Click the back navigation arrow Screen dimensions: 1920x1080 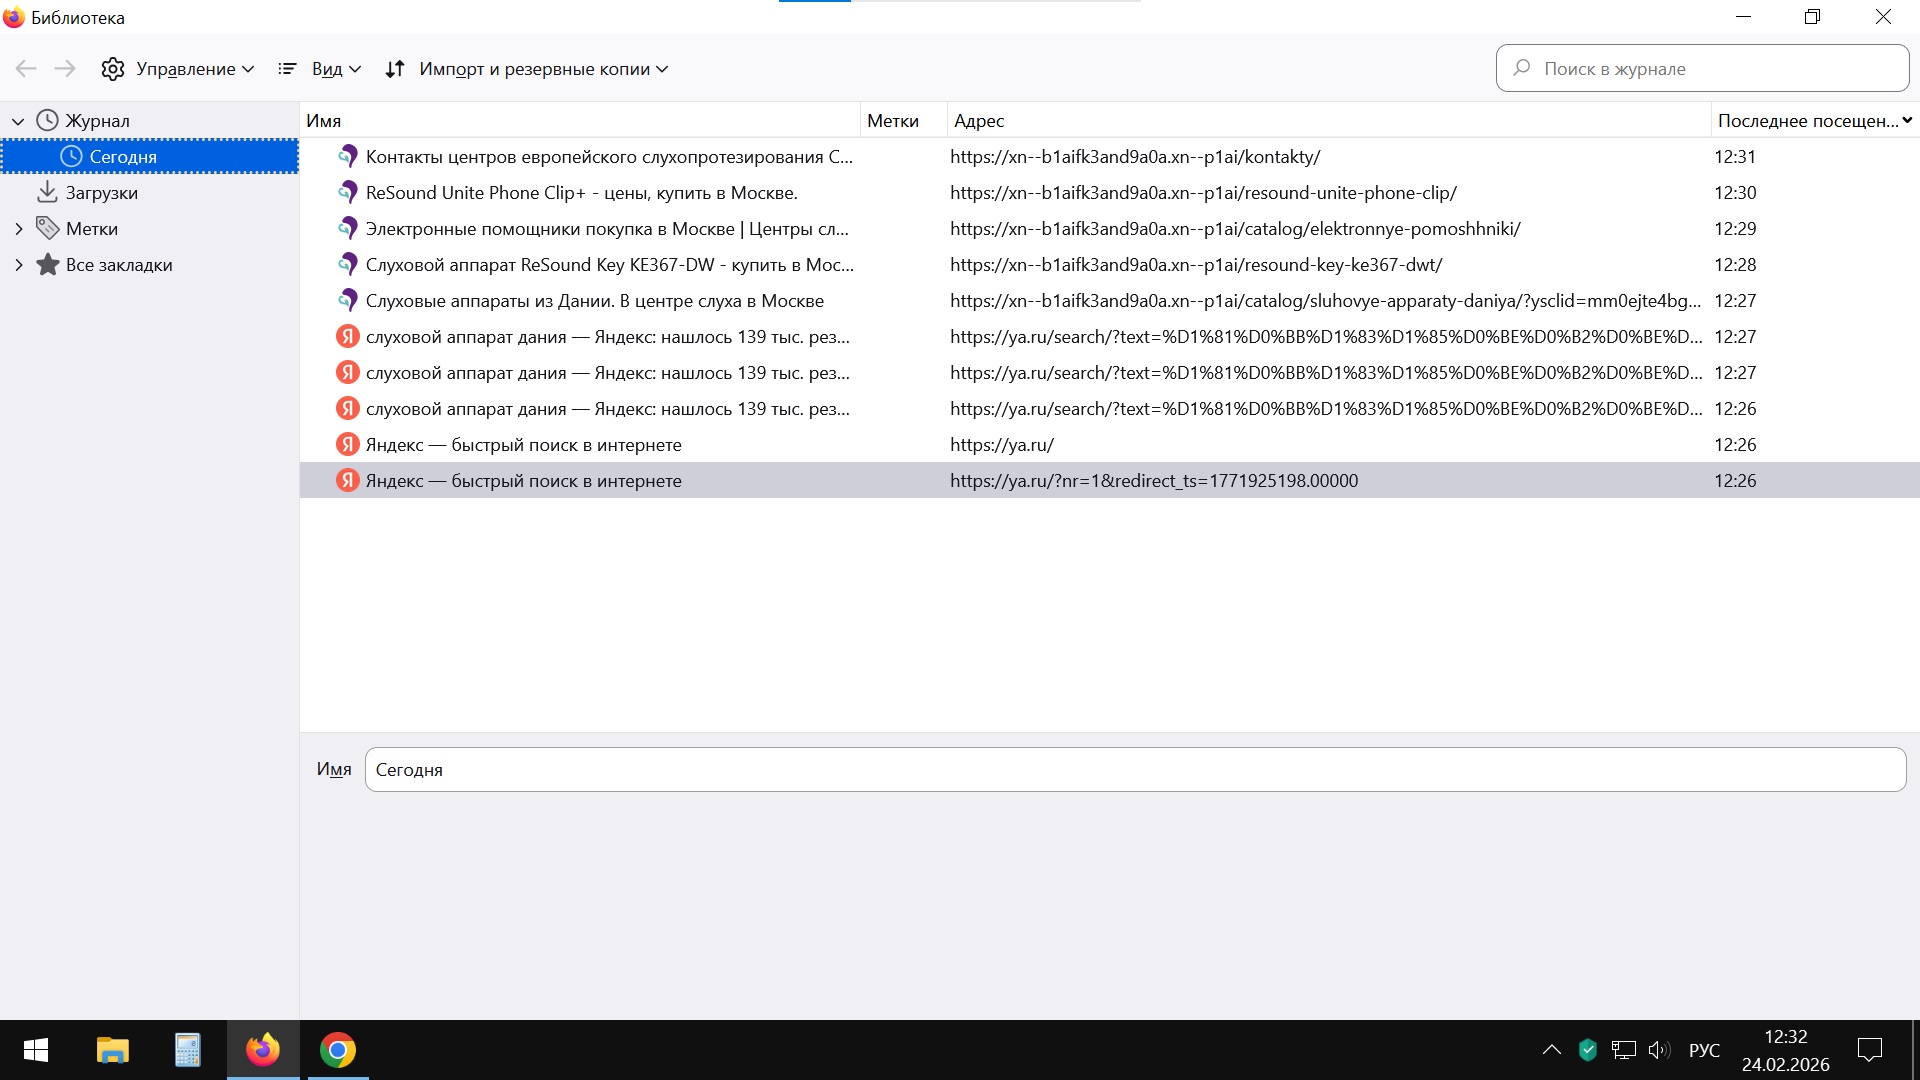pos(26,68)
